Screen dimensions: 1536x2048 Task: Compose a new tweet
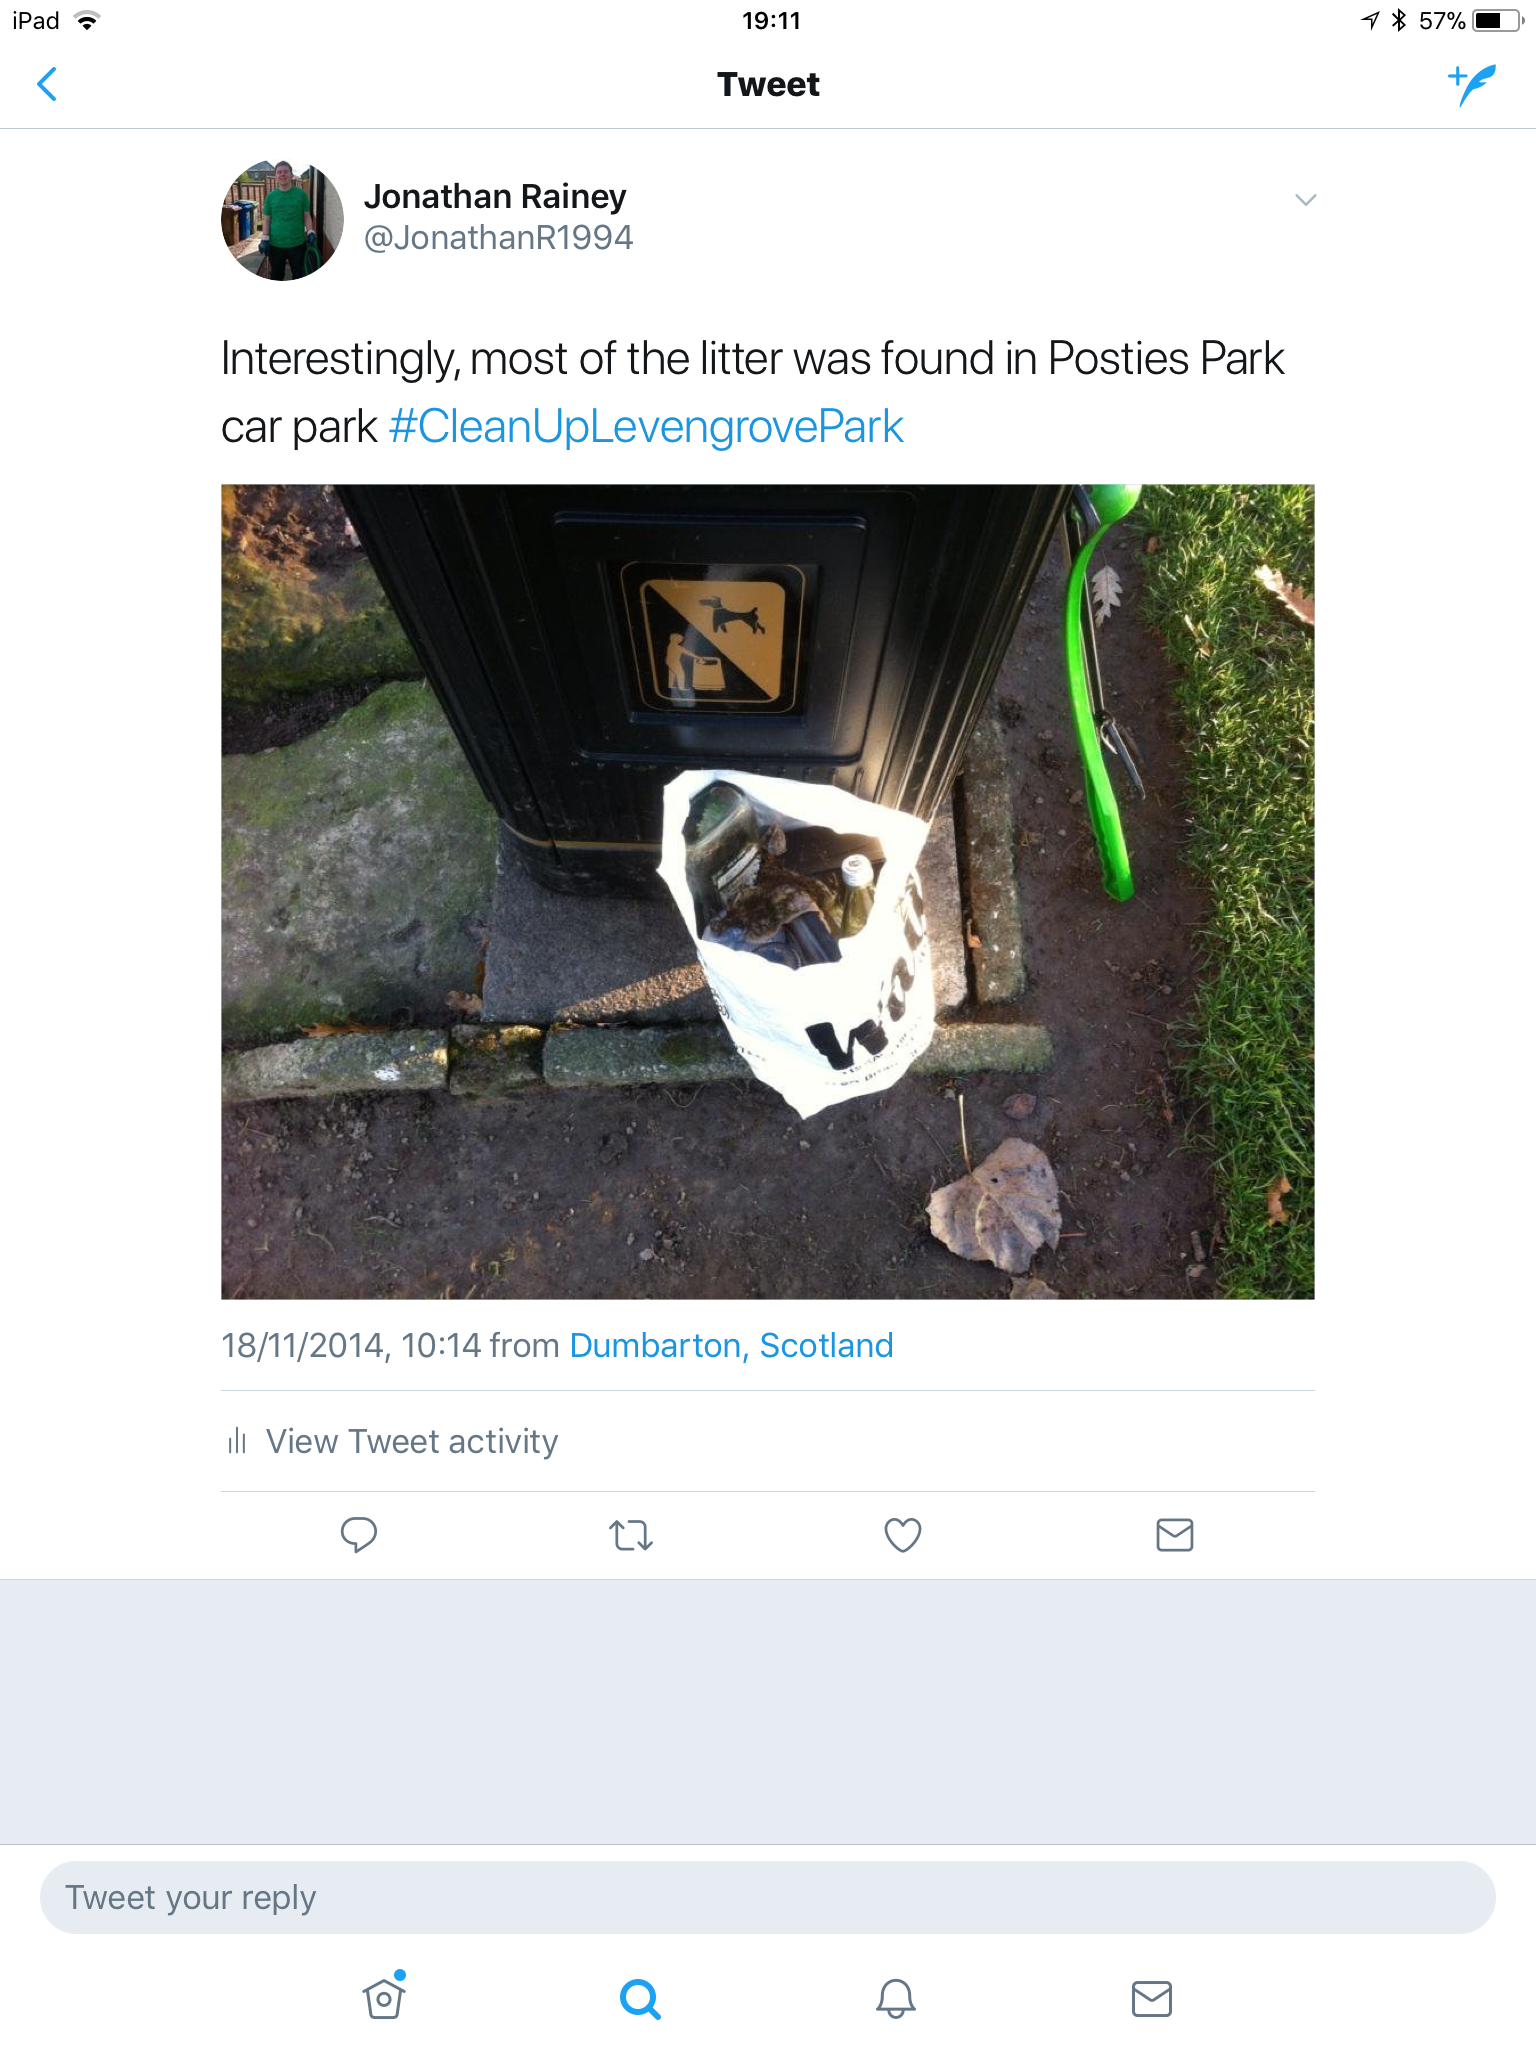1472,85
